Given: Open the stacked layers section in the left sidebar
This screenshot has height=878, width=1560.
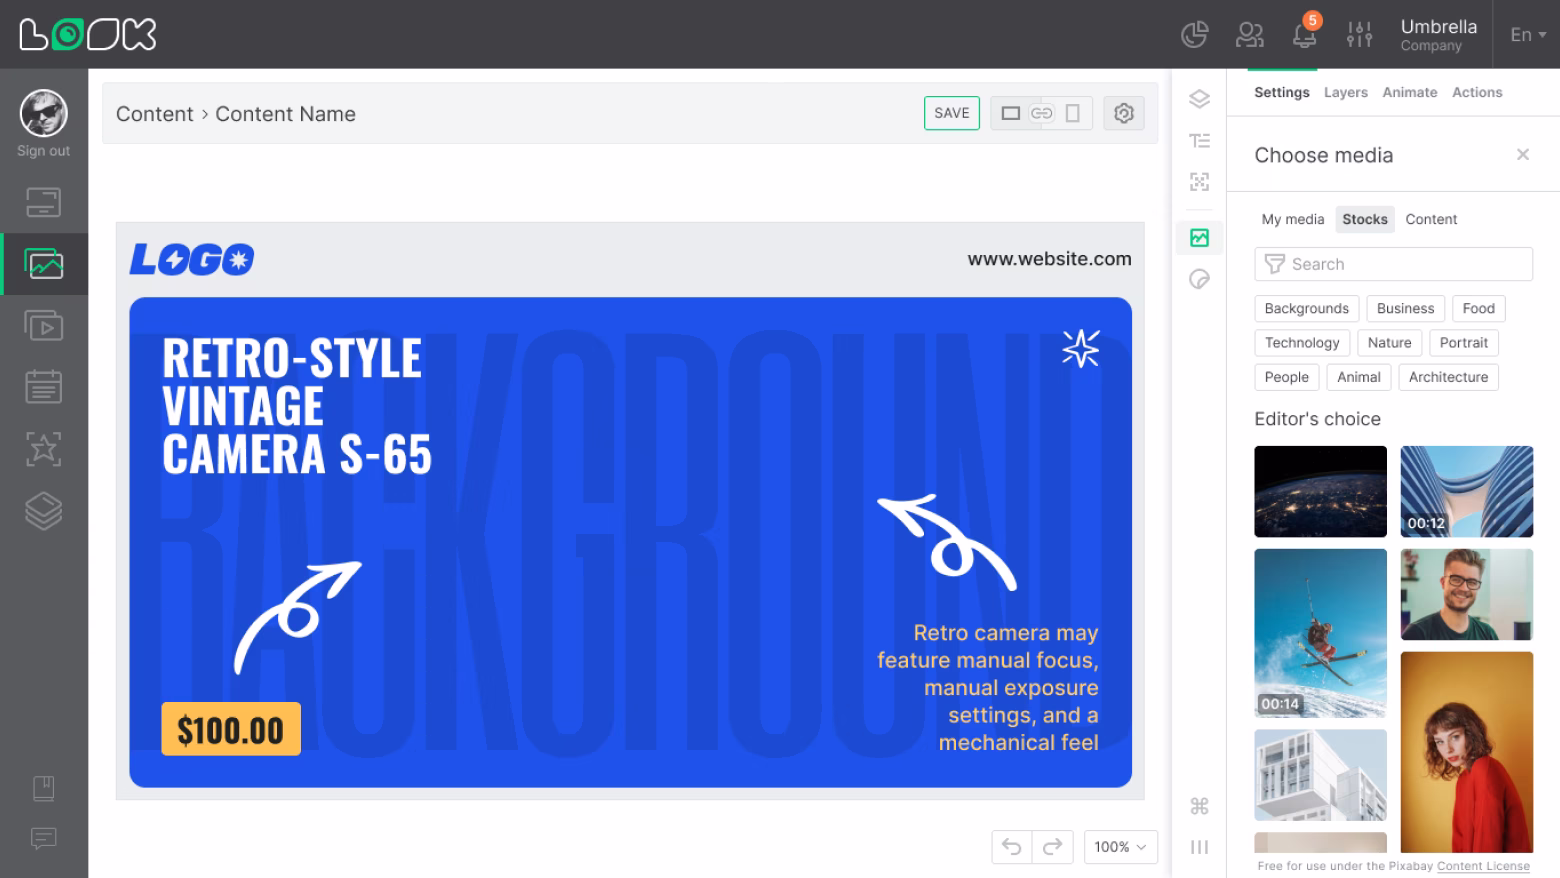Looking at the screenshot, I should tap(44, 511).
